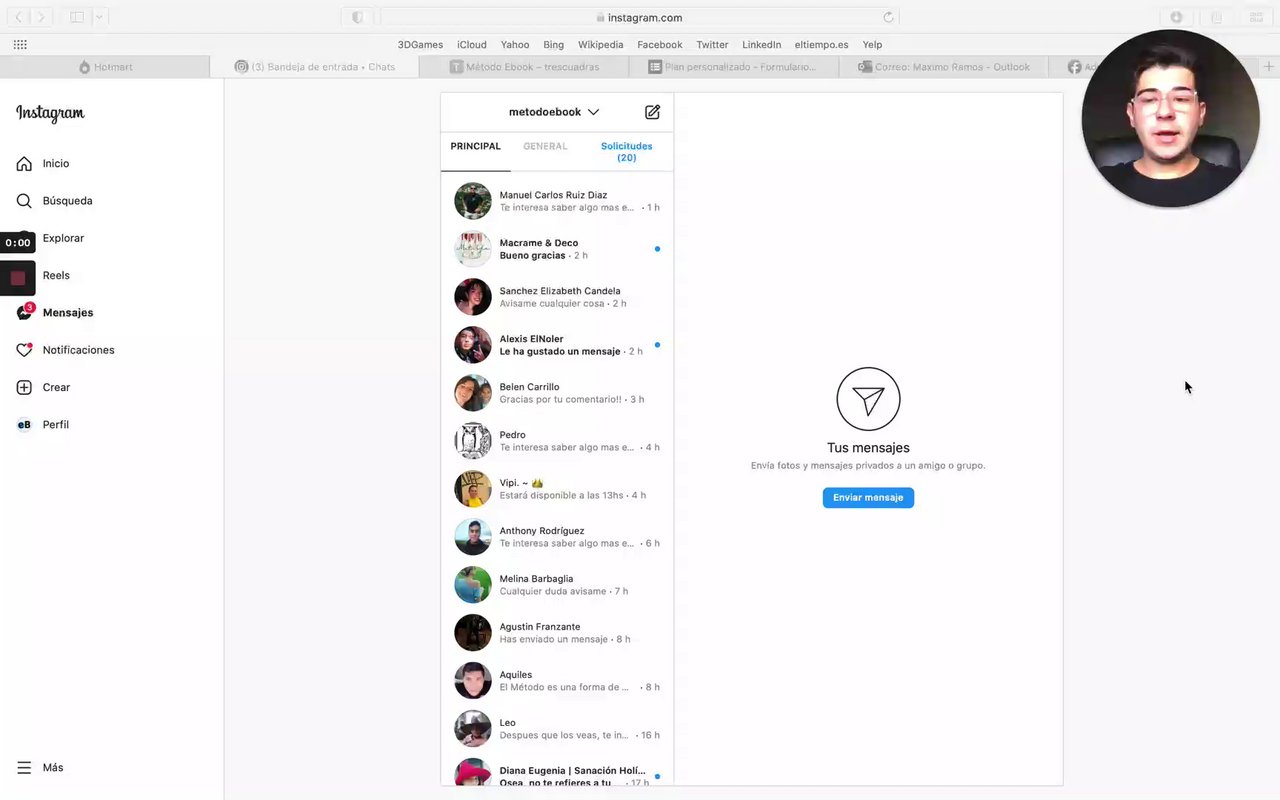Viewport: 1280px width, 800px height.
Task: Open Bing bookmark
Action: click(x=554, y=45)
